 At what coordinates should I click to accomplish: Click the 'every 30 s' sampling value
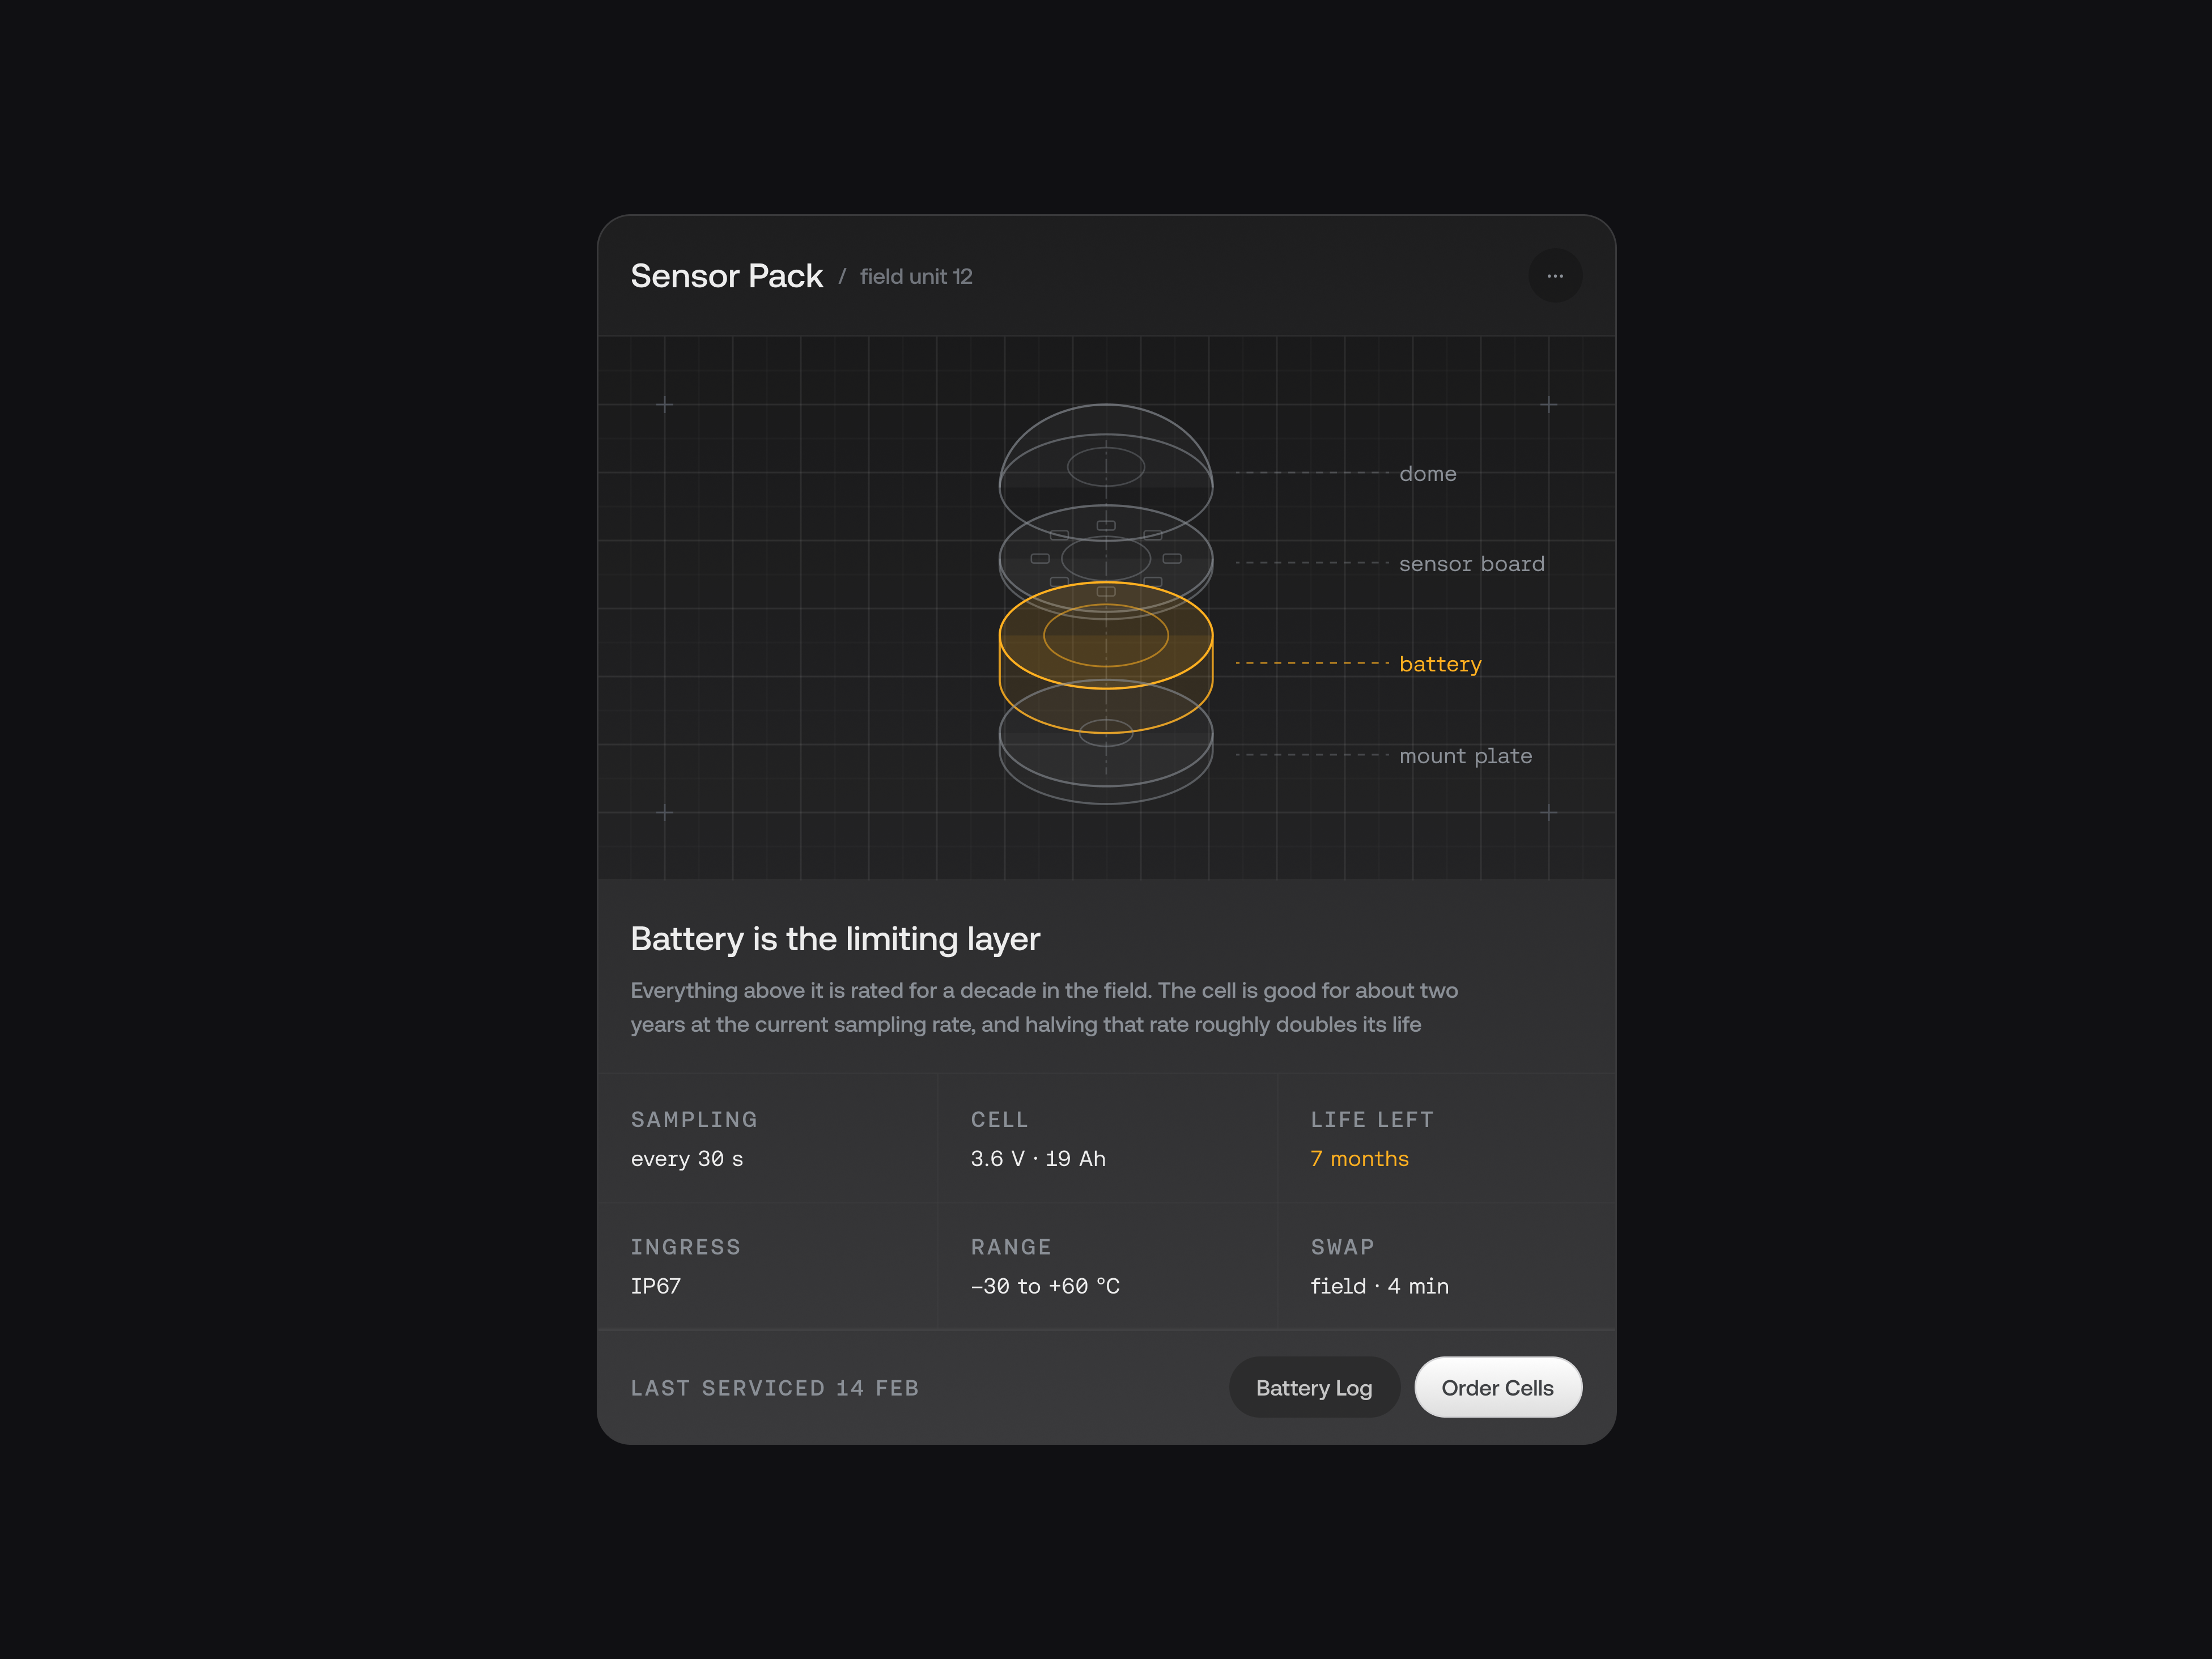coord(687,1159)
